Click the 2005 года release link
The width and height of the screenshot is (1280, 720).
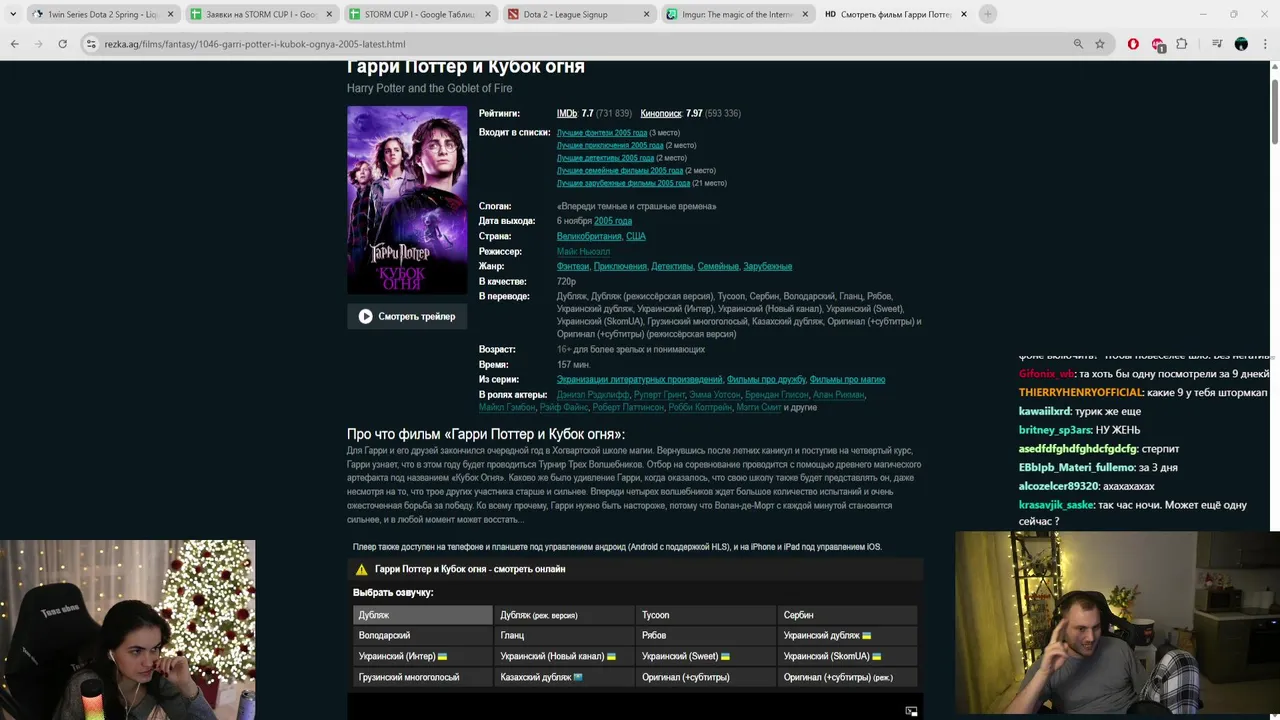pyautogui.click(x=613, y=221)
